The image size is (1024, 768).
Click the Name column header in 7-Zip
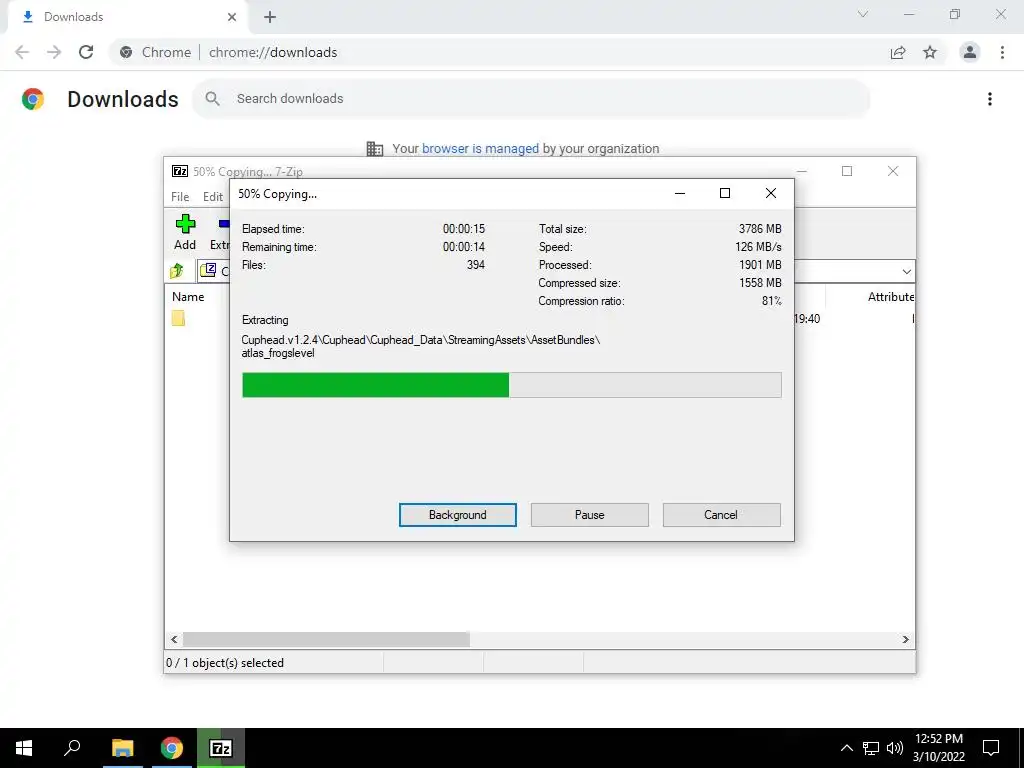188,296
